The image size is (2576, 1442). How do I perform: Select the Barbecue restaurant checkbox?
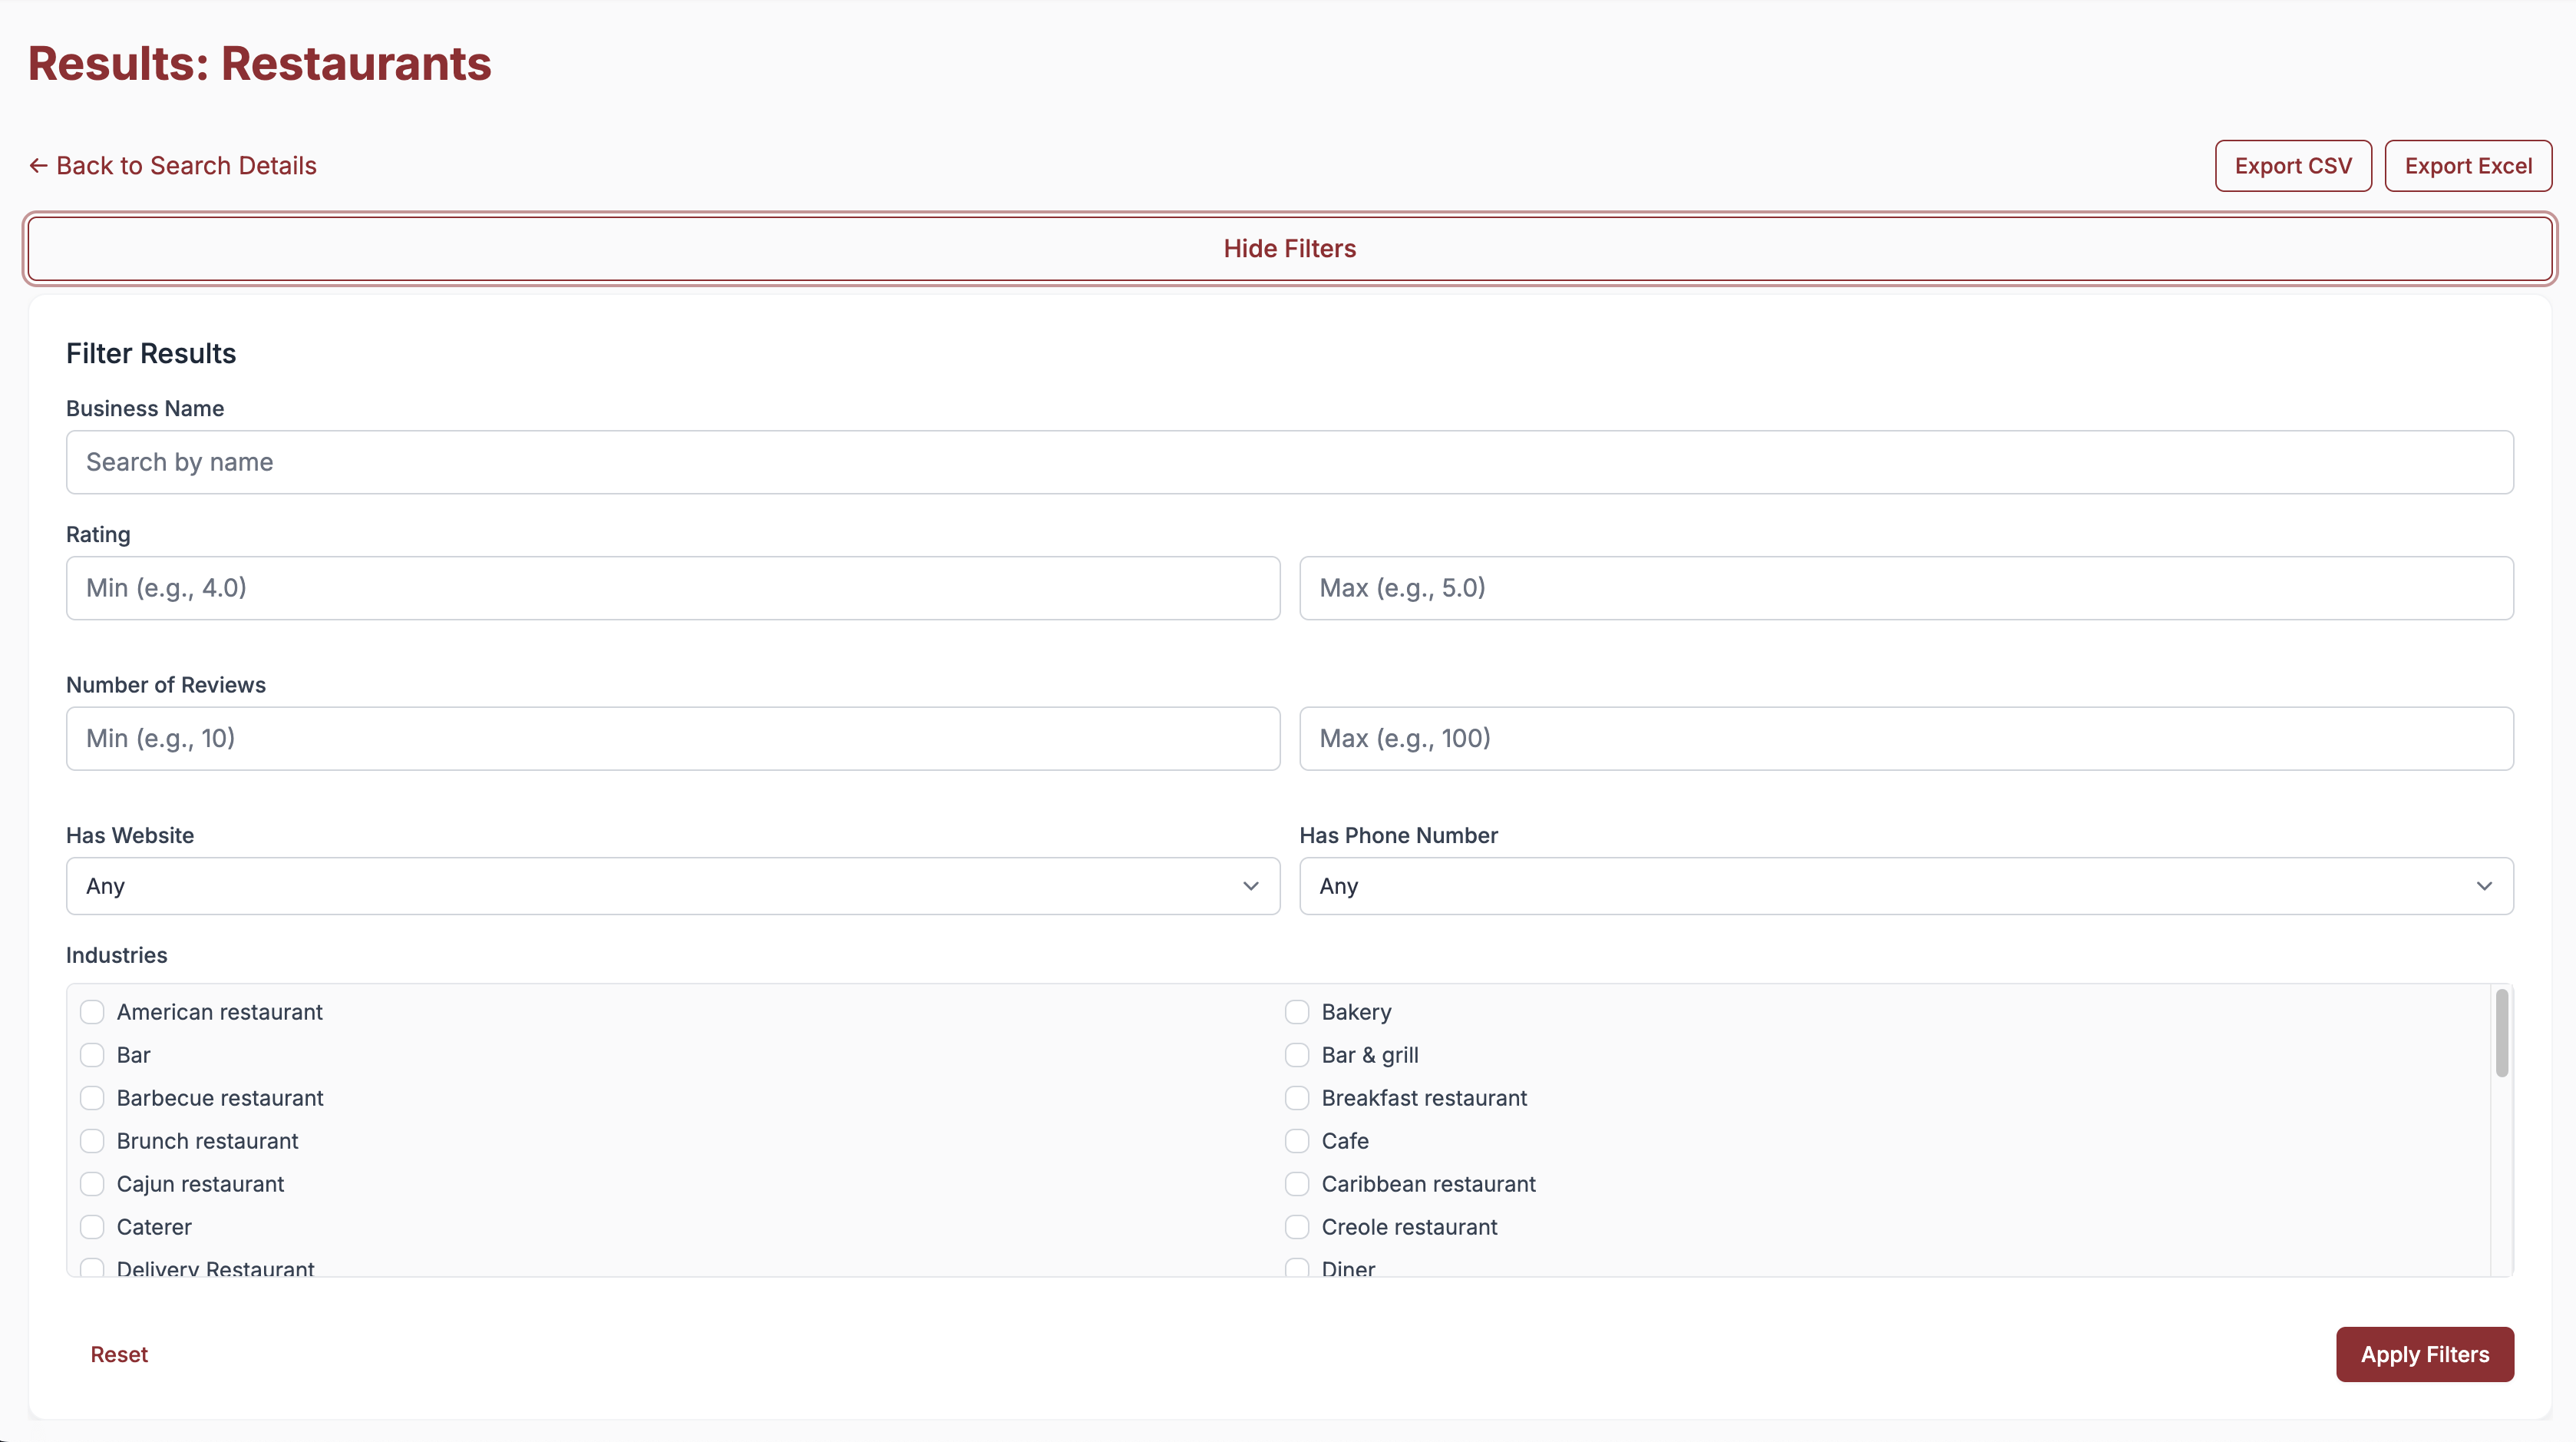pyautogui.click(x=92, y=1098)
